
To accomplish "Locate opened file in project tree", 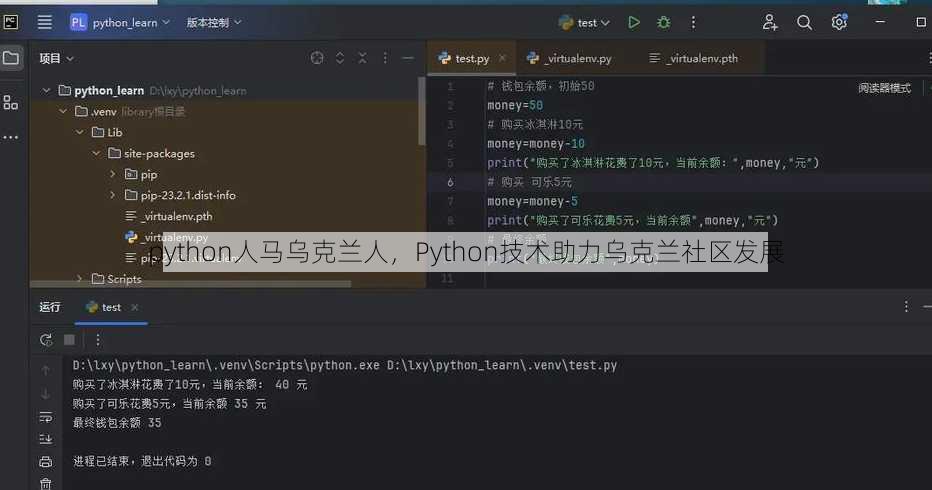I will 317,58.
